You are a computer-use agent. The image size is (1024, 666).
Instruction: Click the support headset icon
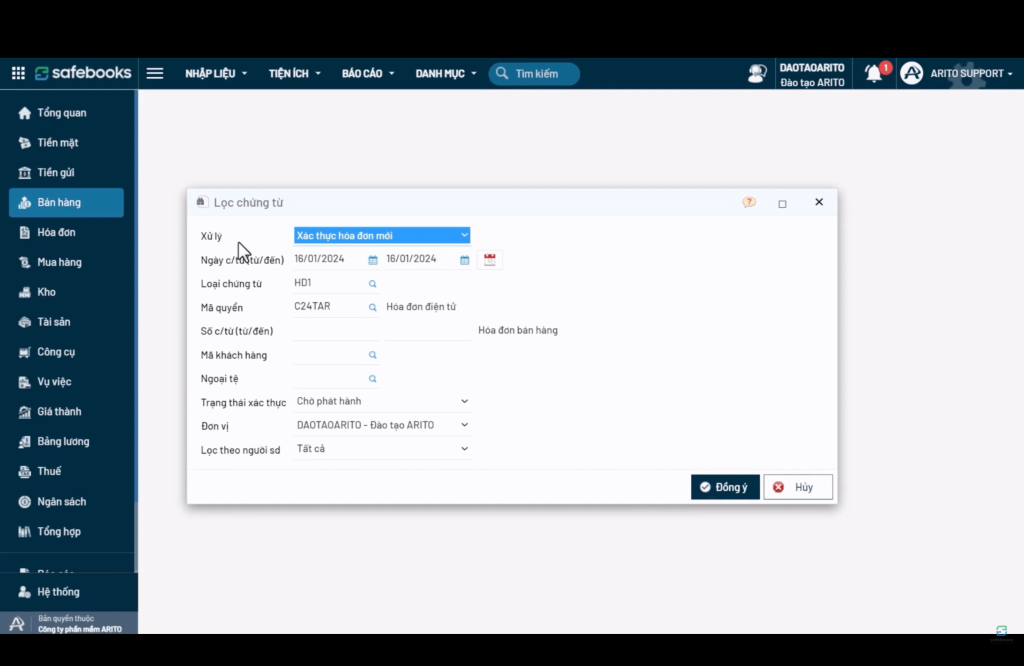757,73
